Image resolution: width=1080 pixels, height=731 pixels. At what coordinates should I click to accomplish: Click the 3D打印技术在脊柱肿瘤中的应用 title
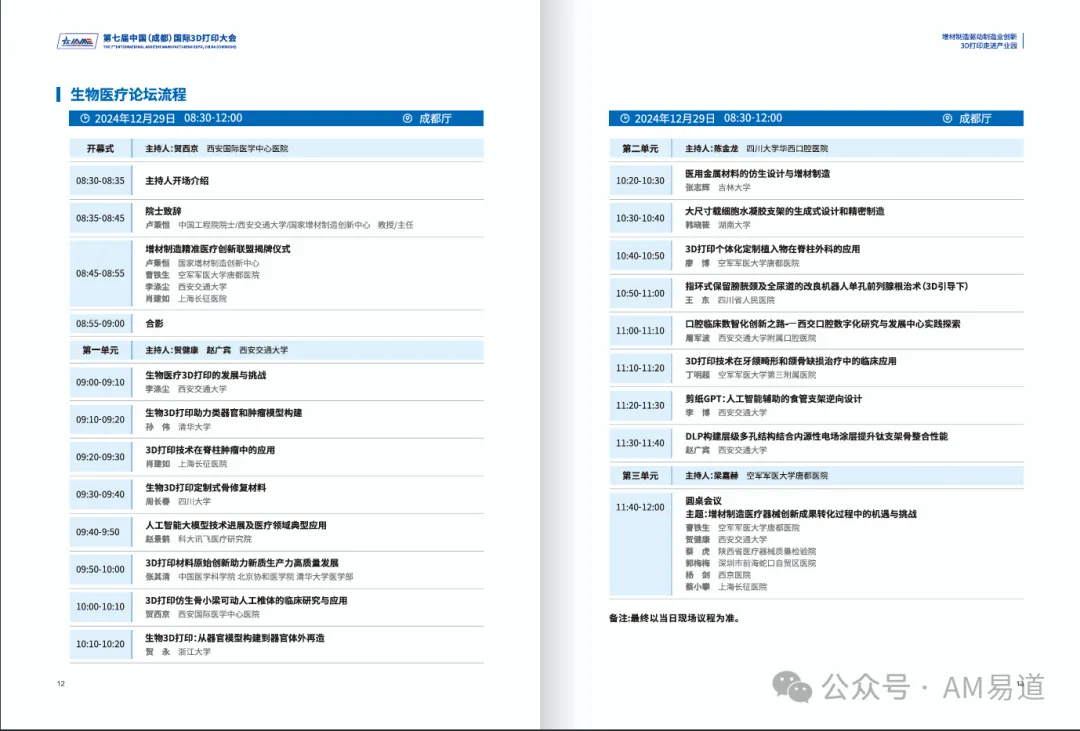pos(210,450)
